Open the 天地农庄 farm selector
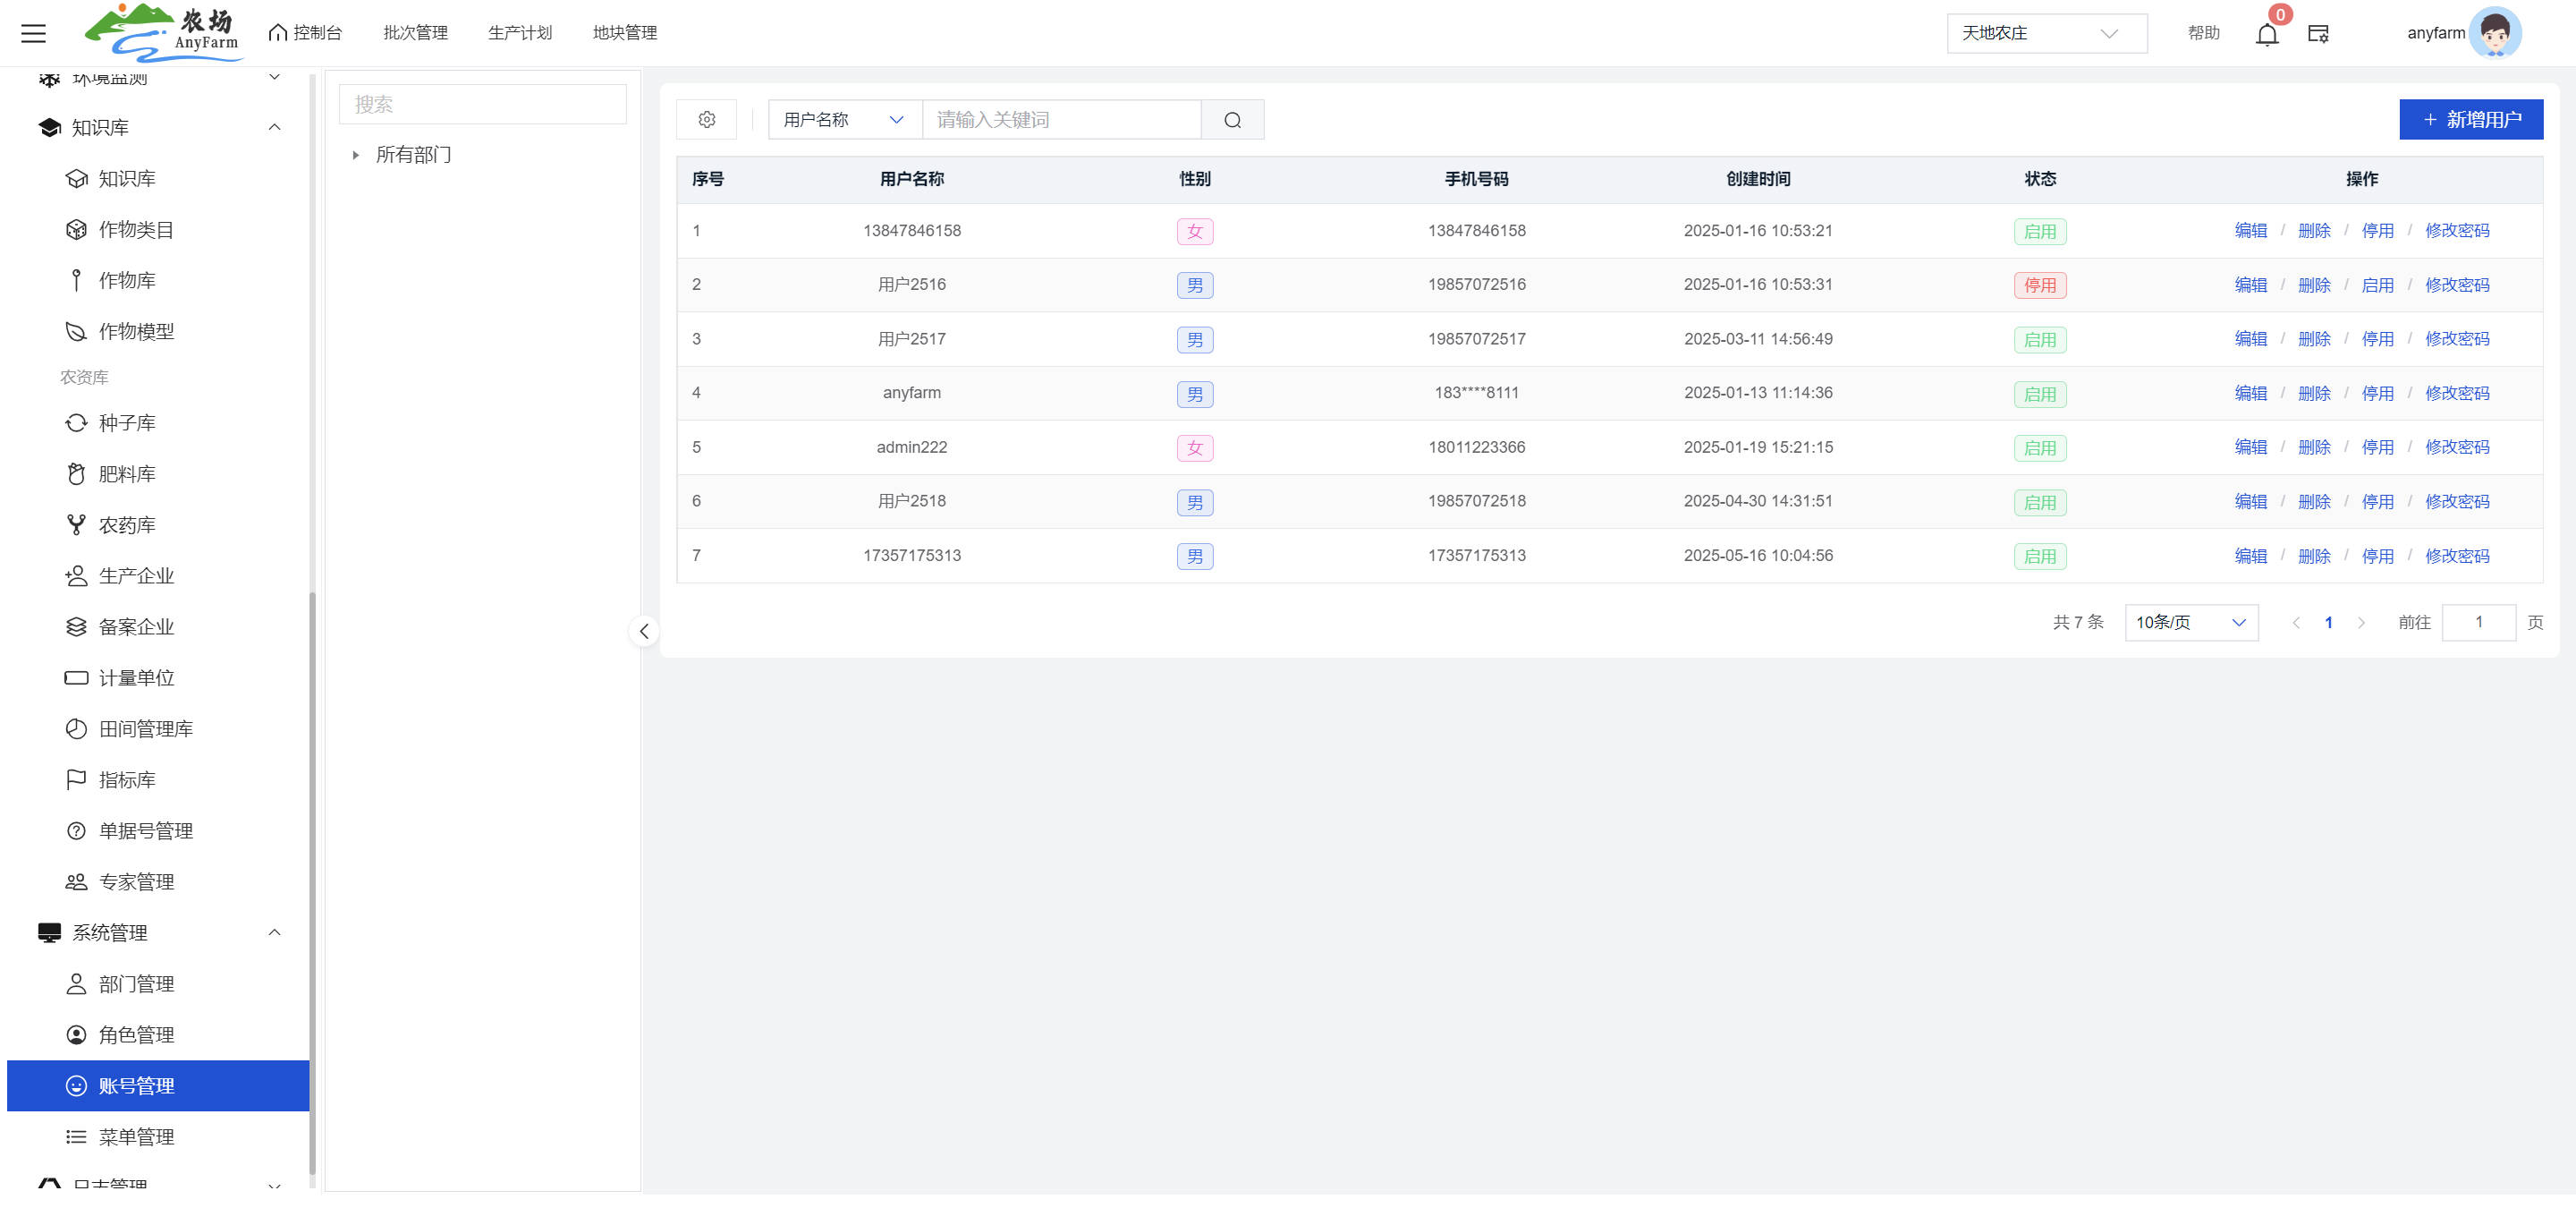This screenshot has height=1208, width=2576. pyautogui.click(x=2045, y=33)
